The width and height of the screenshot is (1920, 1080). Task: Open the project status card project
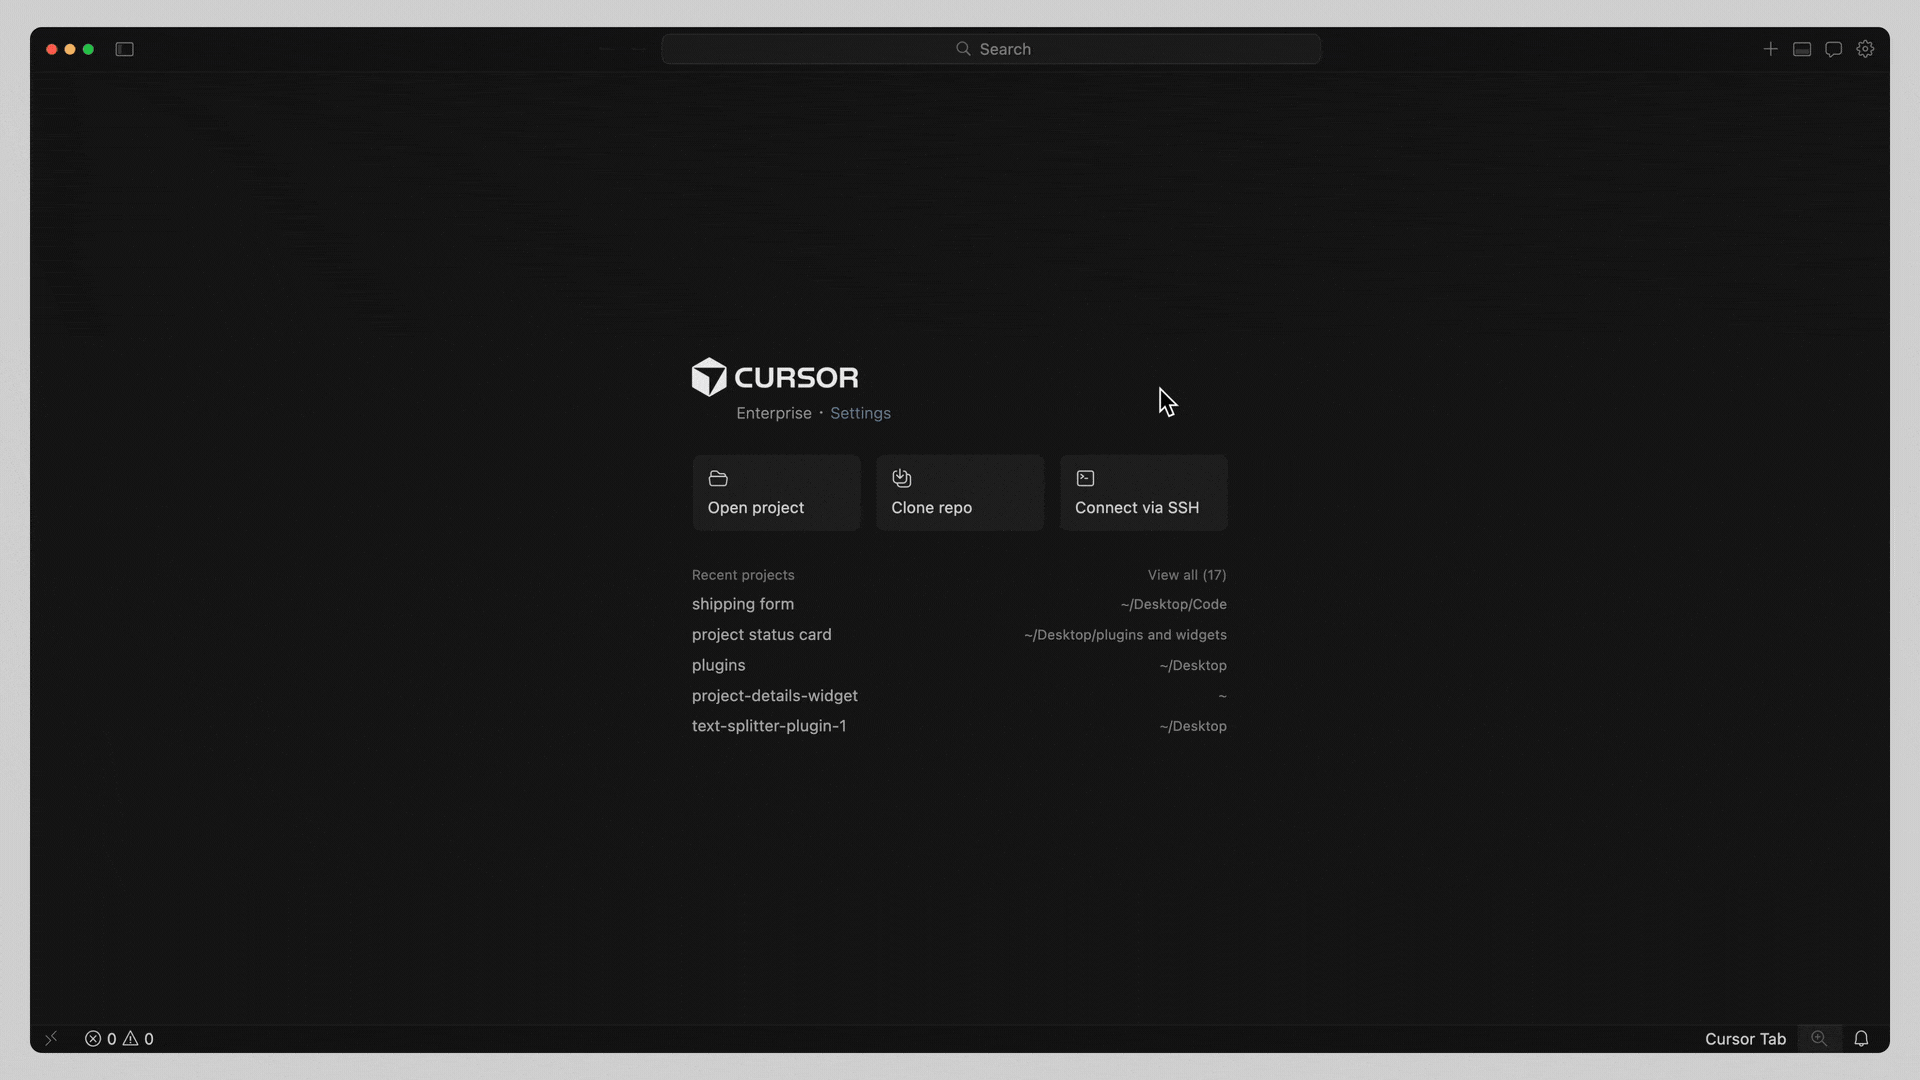coord(761,634)
